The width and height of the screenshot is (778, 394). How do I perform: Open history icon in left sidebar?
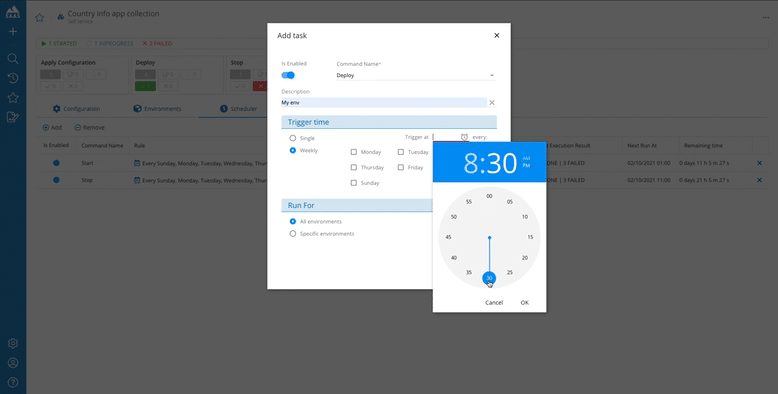[13, 78]
